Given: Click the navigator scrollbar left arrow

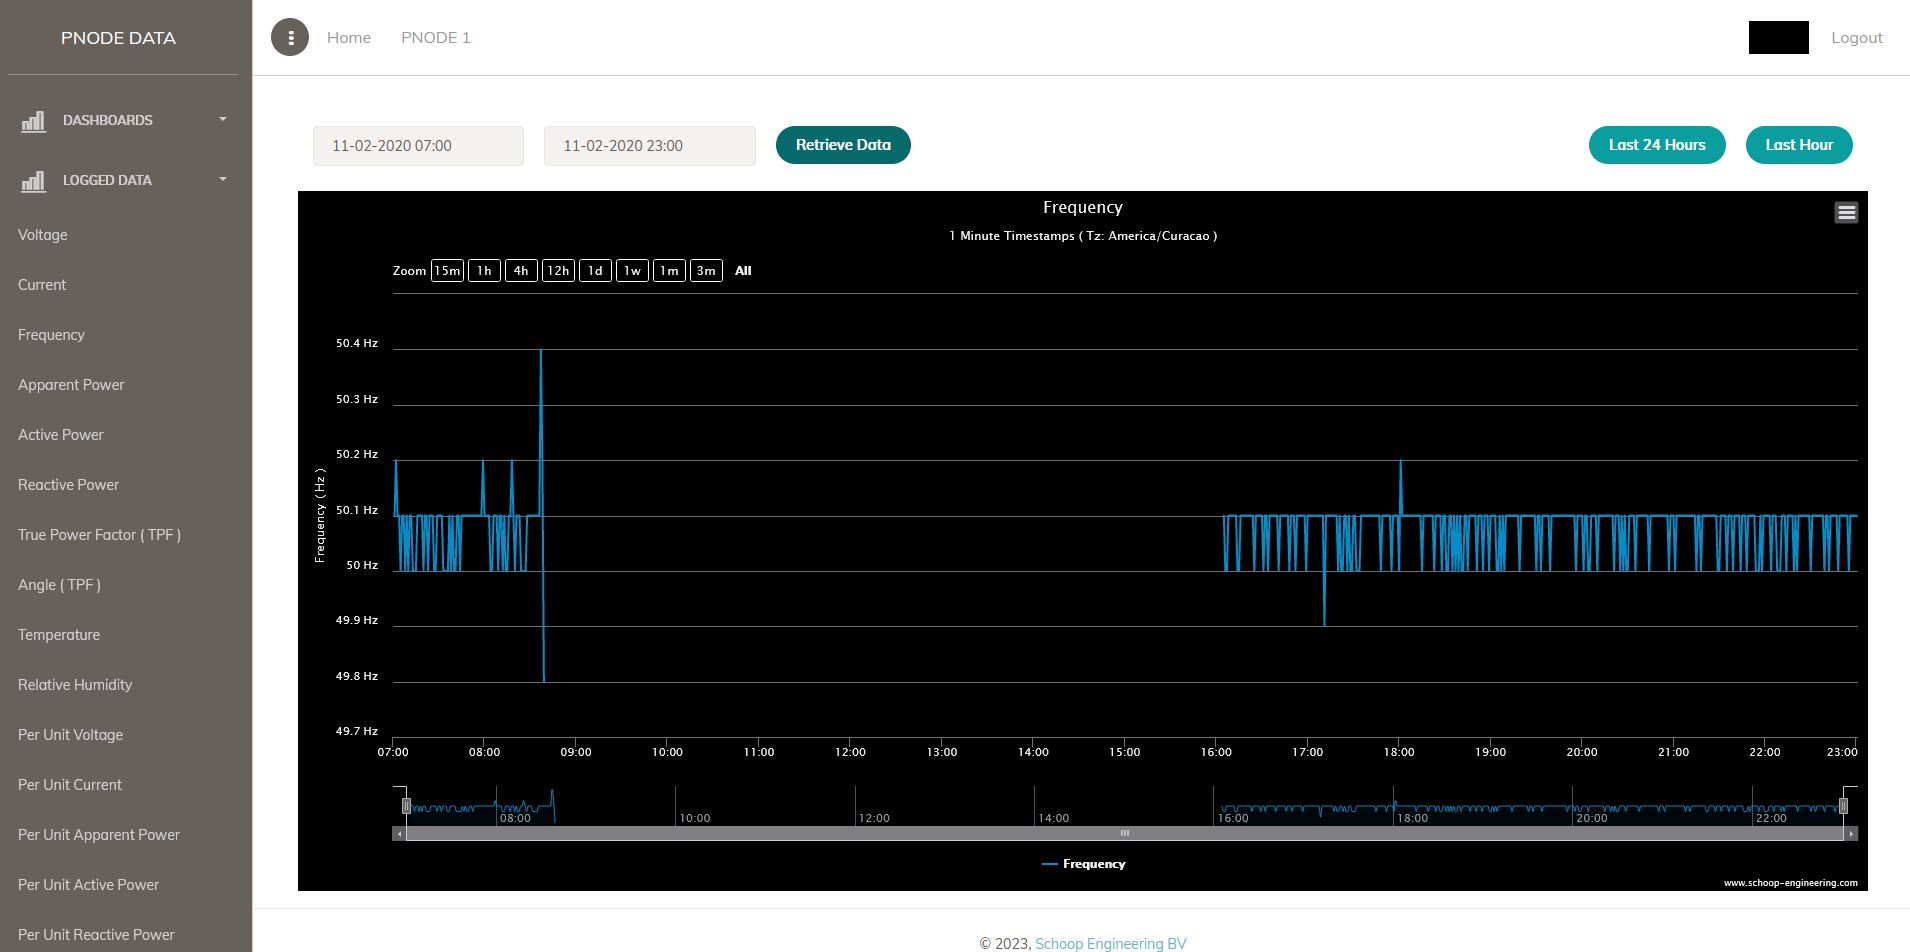Looking at the screenshot, I should pyautogui.click(x=400, y=834).
